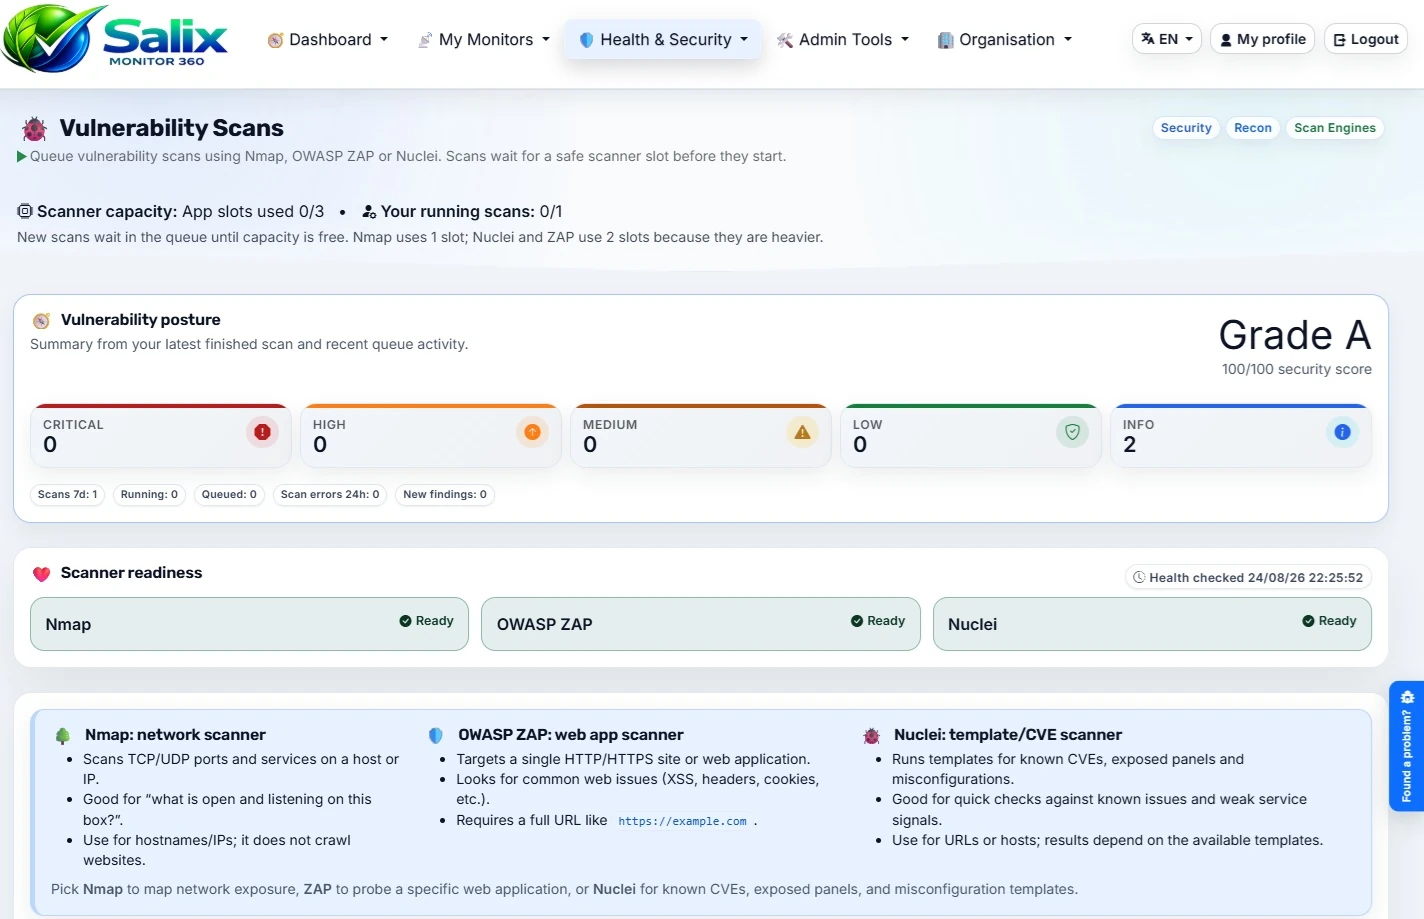Open the Dashboard menu
The image size is (1424, 919).
[x=328, y=40]
